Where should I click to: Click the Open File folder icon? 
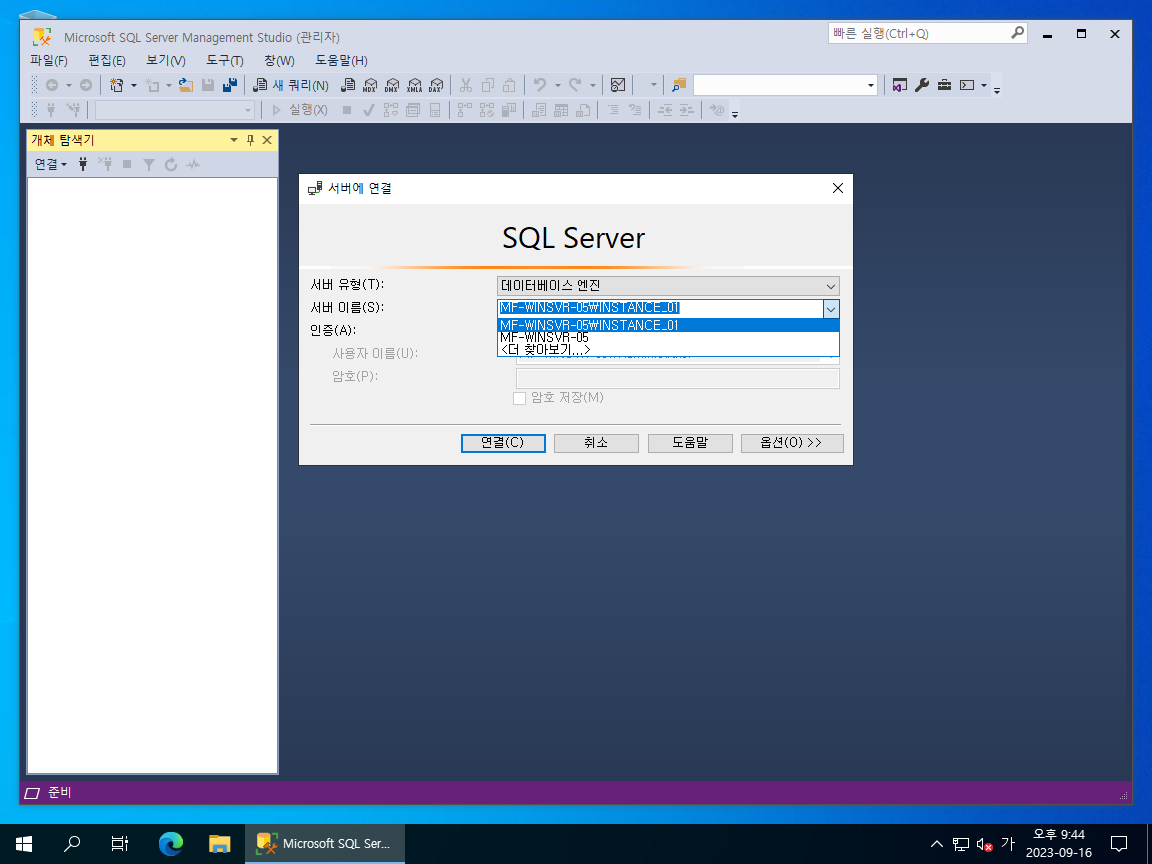(186, 85)
